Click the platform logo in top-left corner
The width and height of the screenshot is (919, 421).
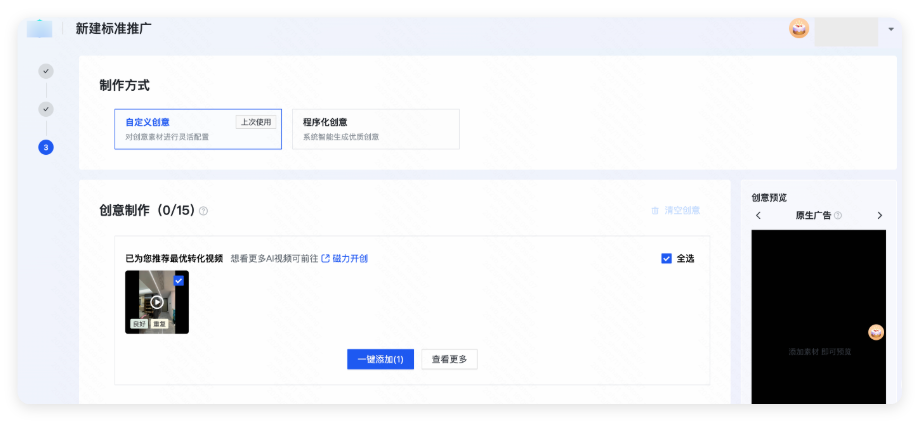(39, 28)
